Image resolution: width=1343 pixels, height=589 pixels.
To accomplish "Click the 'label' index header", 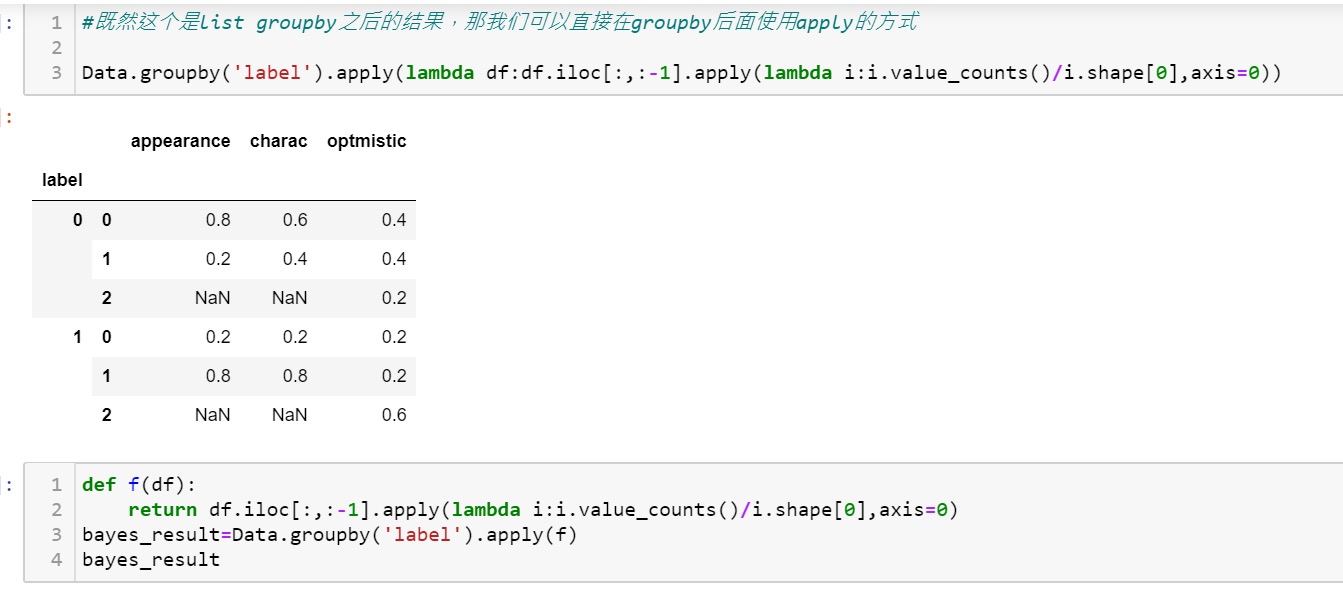I will (62, 180).
